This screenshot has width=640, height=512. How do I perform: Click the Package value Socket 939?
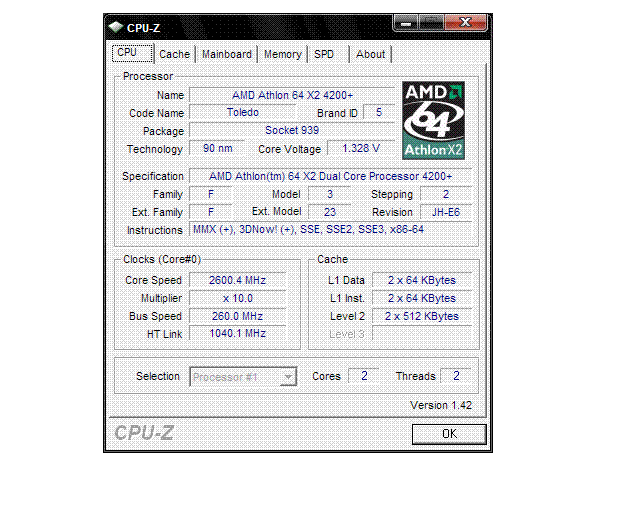pos(292,130)
